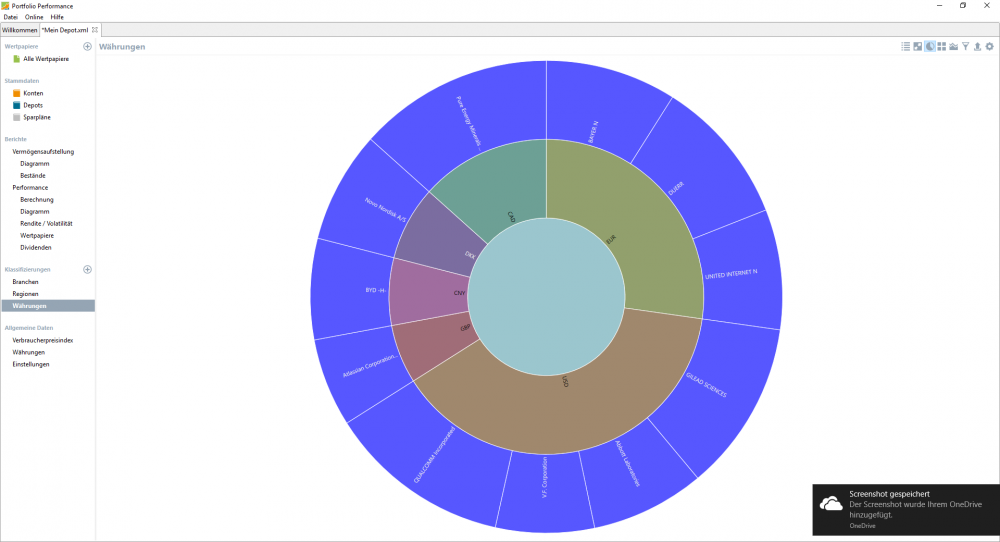Screen dimensions: 1000x542
Task: Open the gear settings icon in toolbar
Action: point(989,47)
